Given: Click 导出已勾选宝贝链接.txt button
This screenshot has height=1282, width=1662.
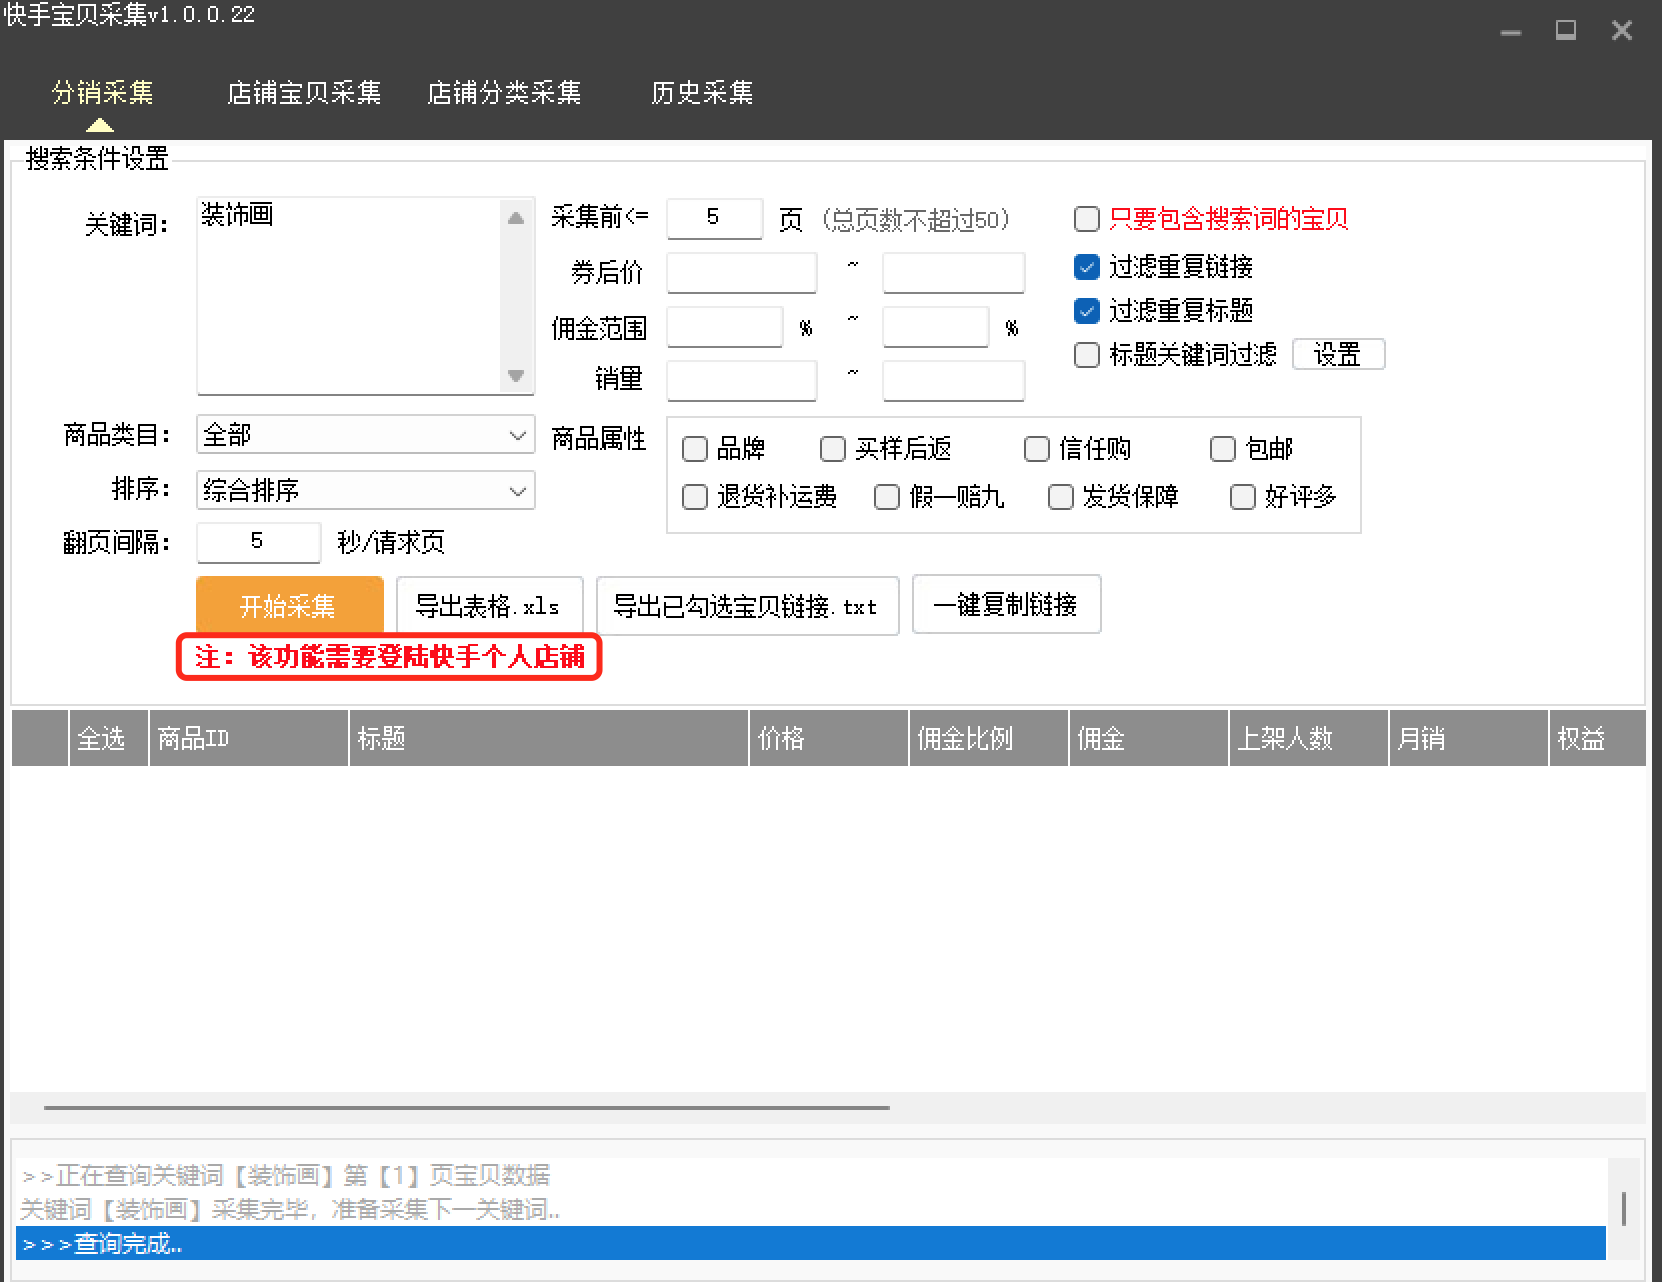Looking at the screenshot, I should 747,605.
